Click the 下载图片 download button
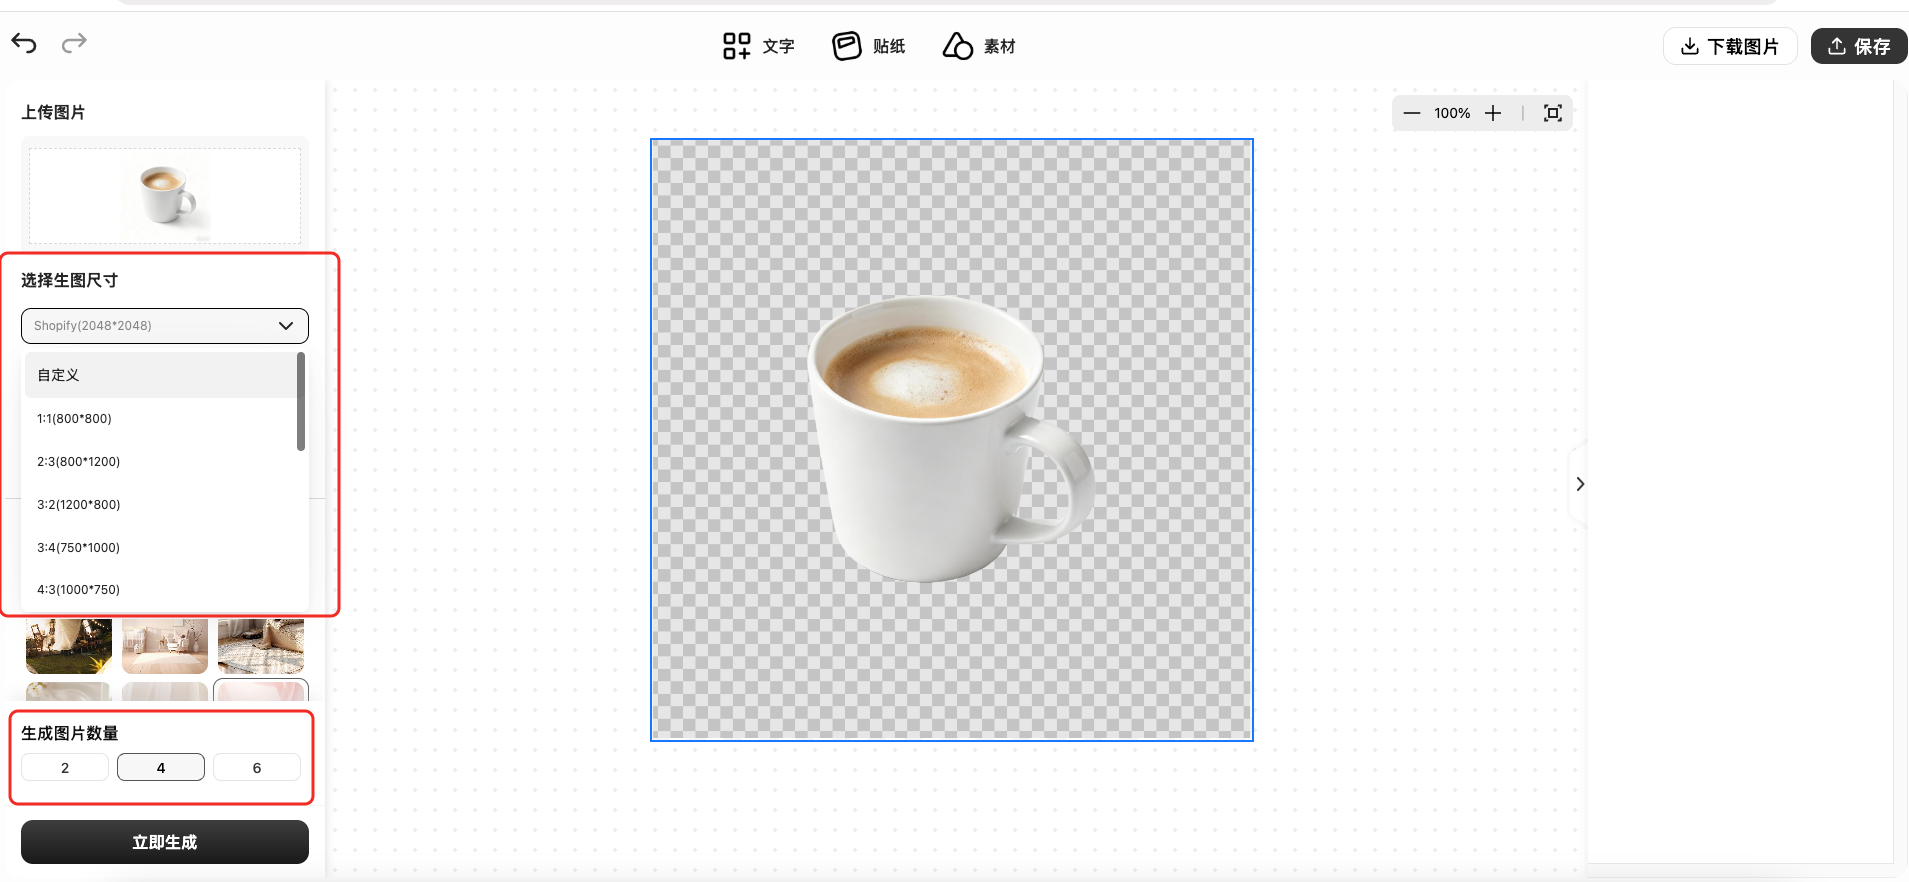Image resolution: width=1909 pixels, height=882 pixels. [x=1729, y=46]
